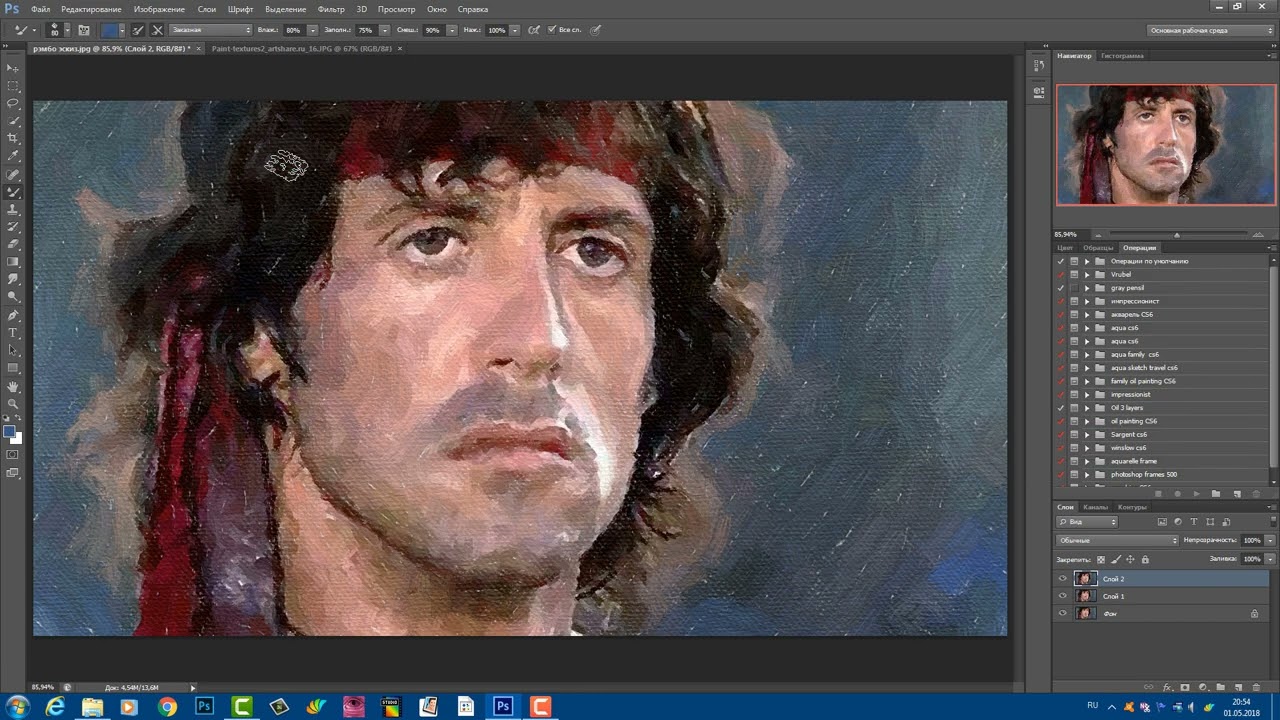This screenshot has width=1280, height=720.
Task: Select the Lasso tool
Action: [x=13, y=102]
